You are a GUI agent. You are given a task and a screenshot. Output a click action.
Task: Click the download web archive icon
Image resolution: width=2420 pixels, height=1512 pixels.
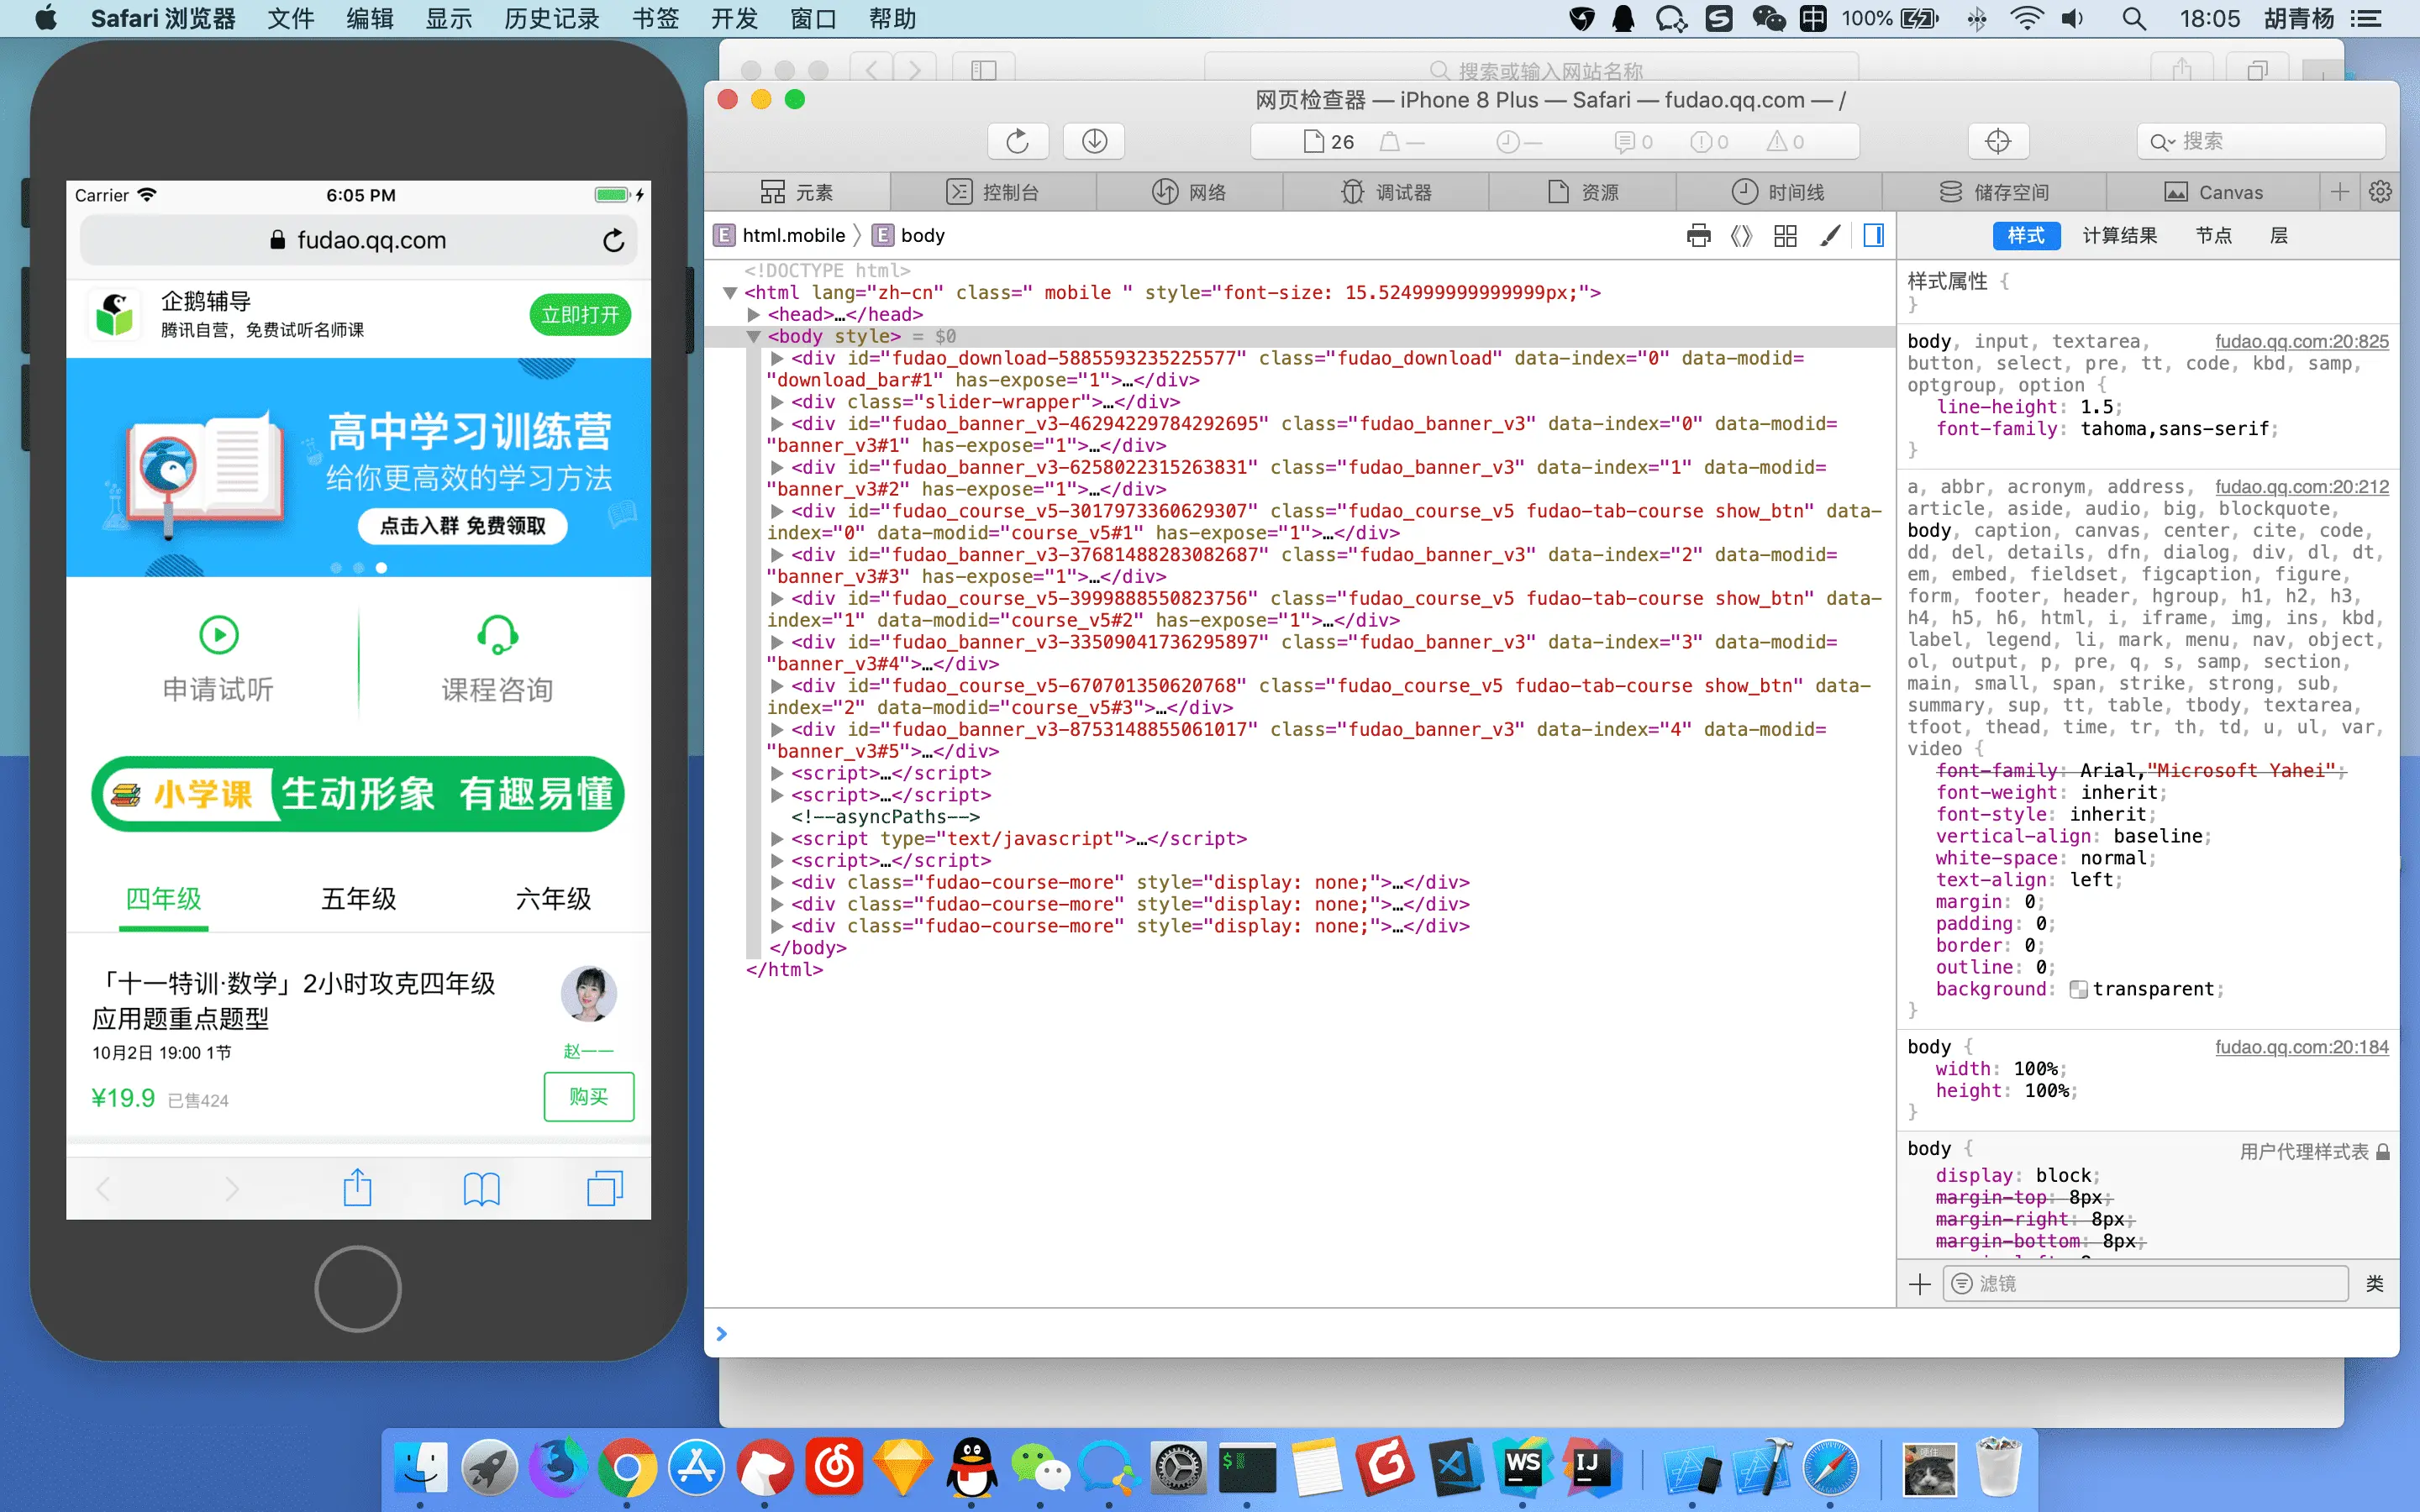1094,141
